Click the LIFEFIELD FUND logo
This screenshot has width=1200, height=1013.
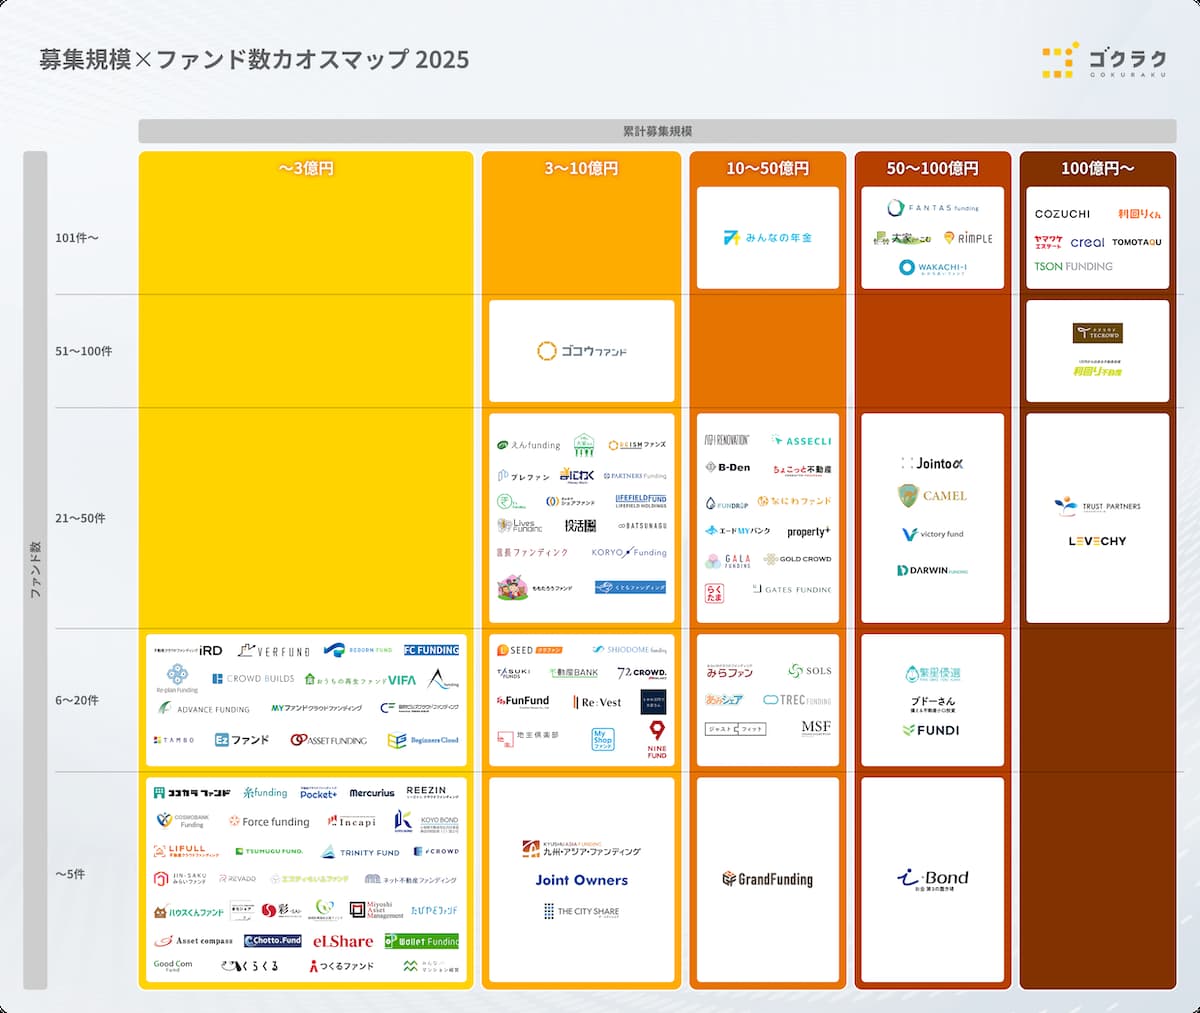(641, 501)
